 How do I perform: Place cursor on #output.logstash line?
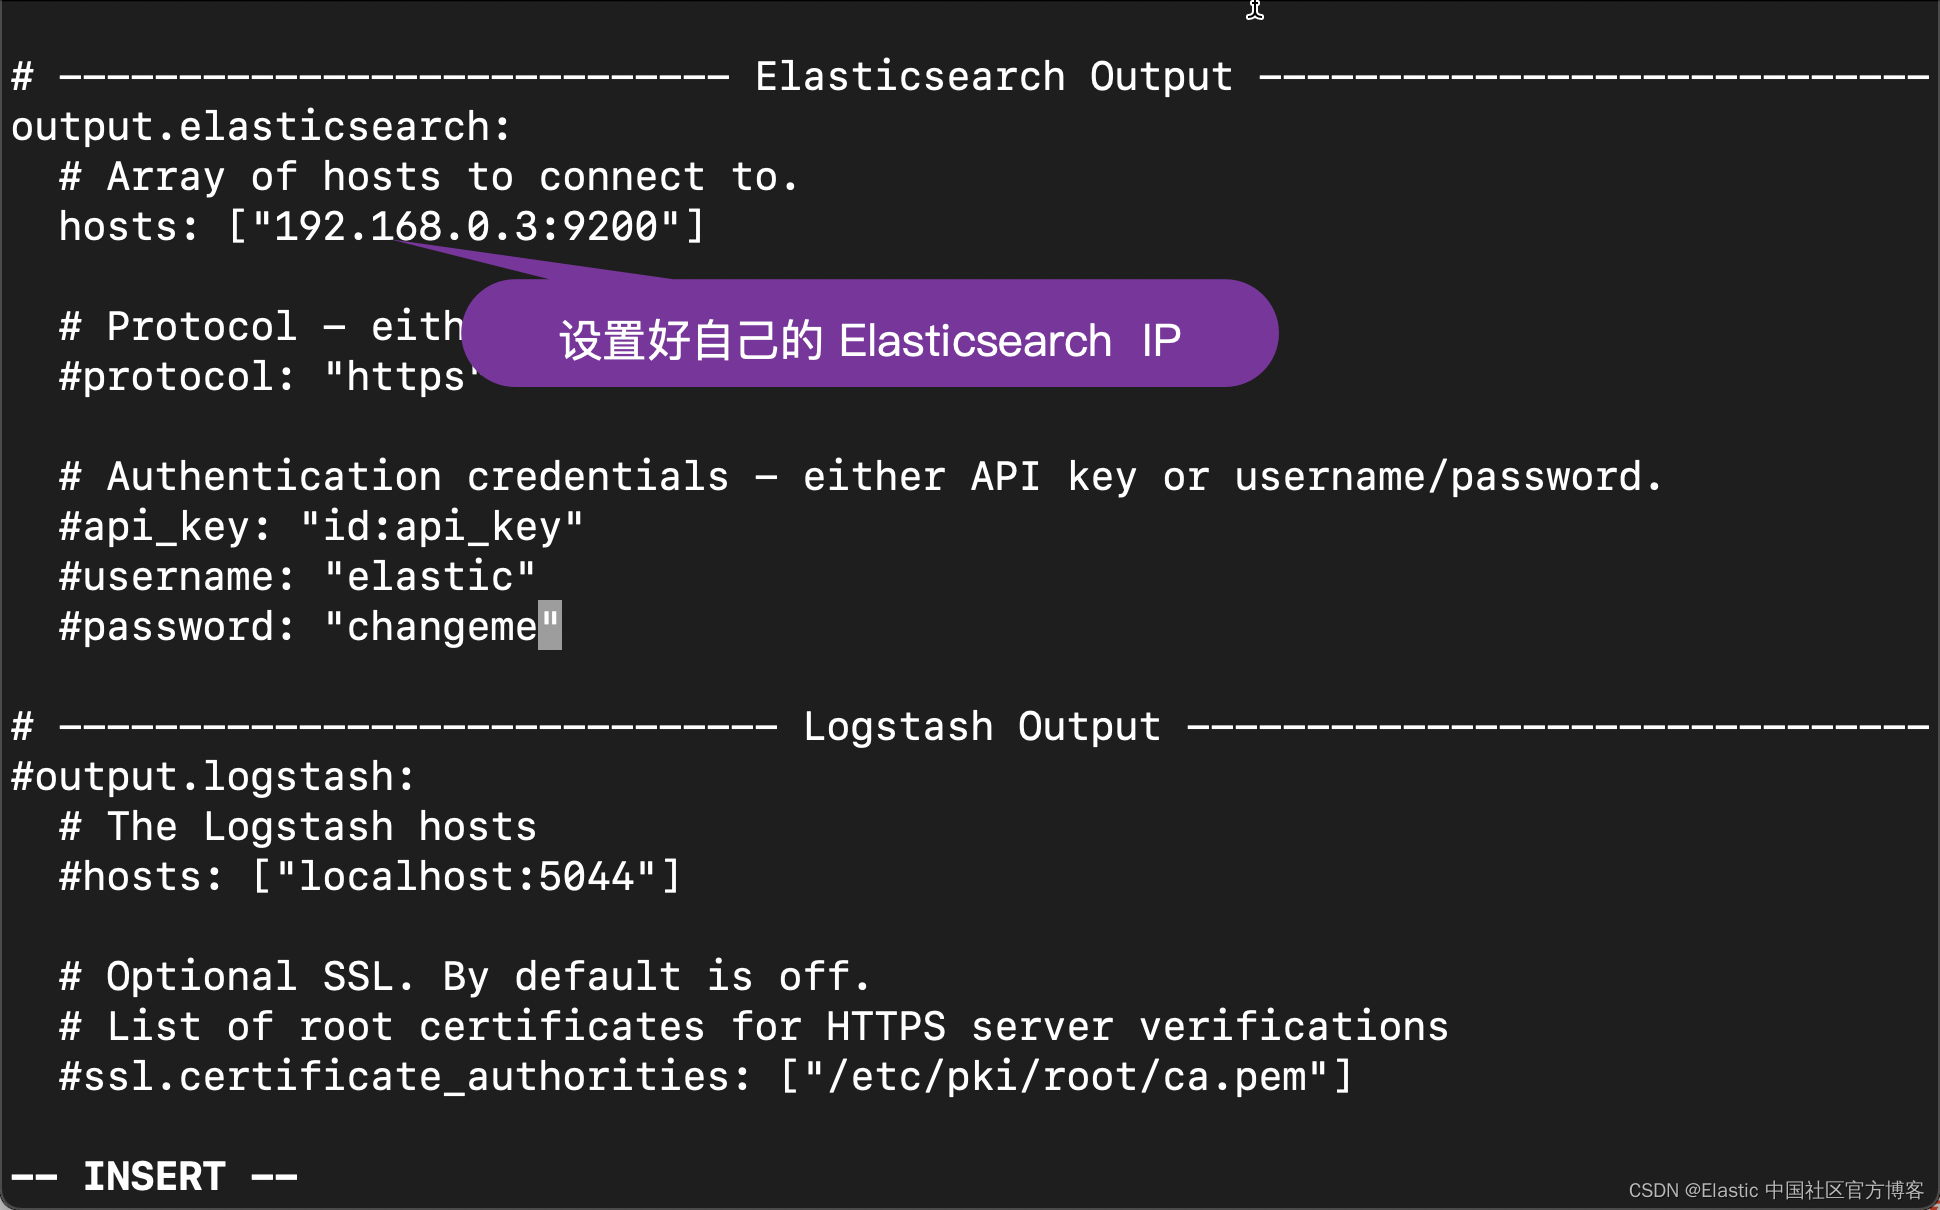coord(212,777)
